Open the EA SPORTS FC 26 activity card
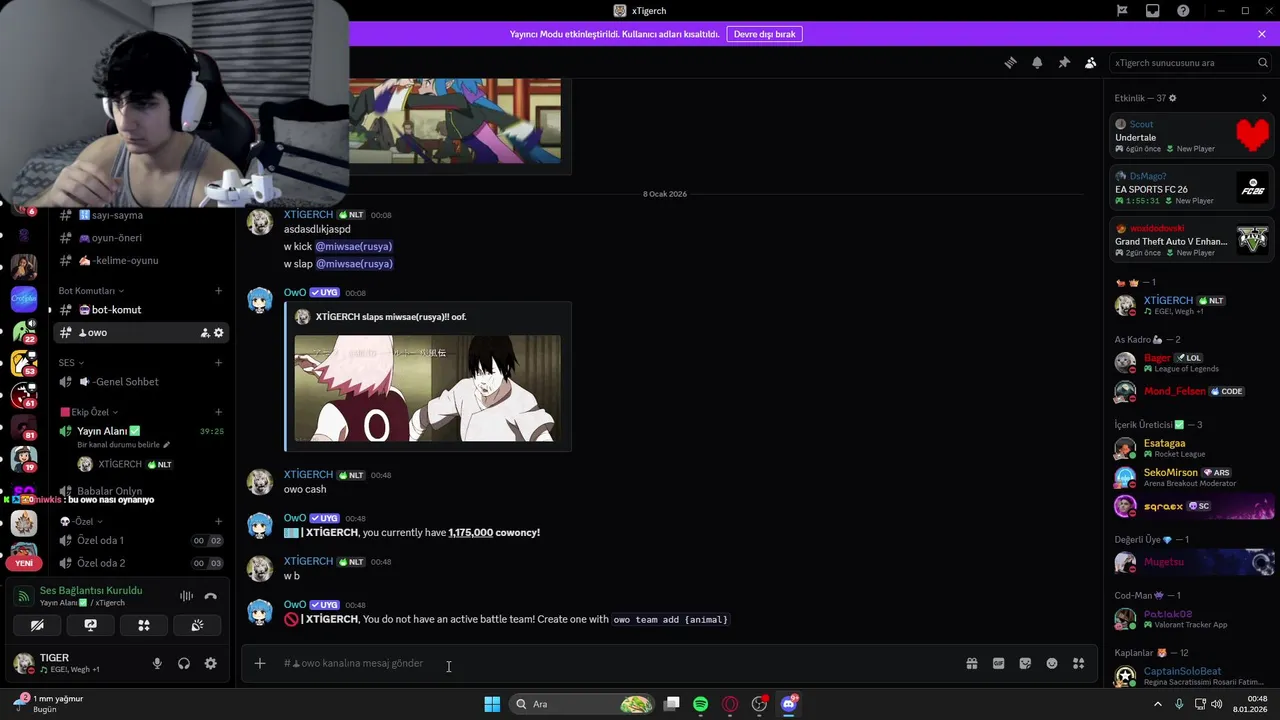This screenshot has height=720, width=1280. (x=1192, y=188)
